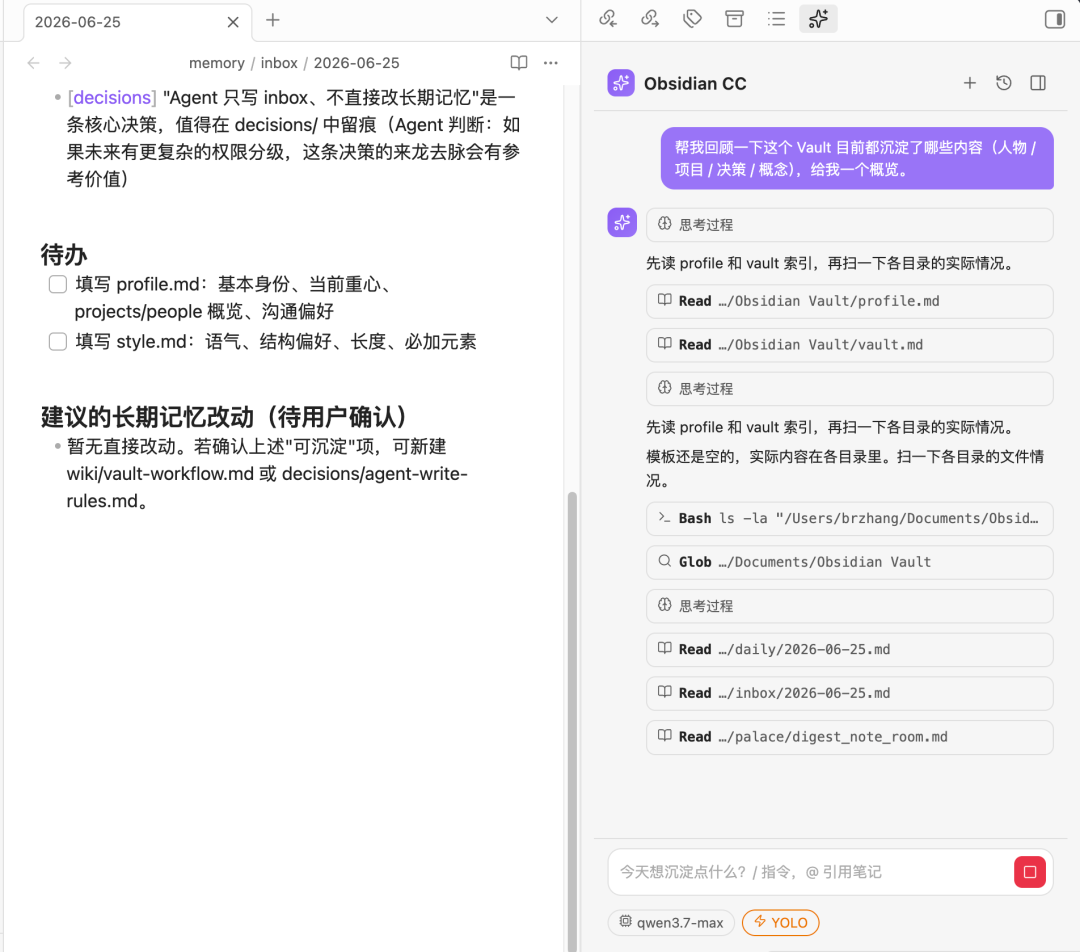The height and width of the screenshot is (952, 1080).
Task: Toggle the YOLO mode button
Action: point(780,922)
